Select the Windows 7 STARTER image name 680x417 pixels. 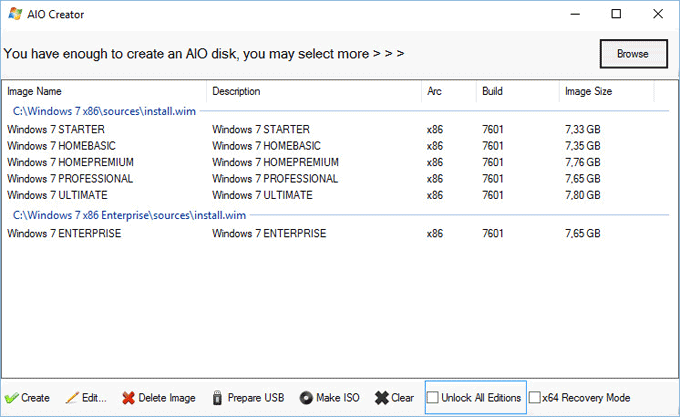(56, 130)
